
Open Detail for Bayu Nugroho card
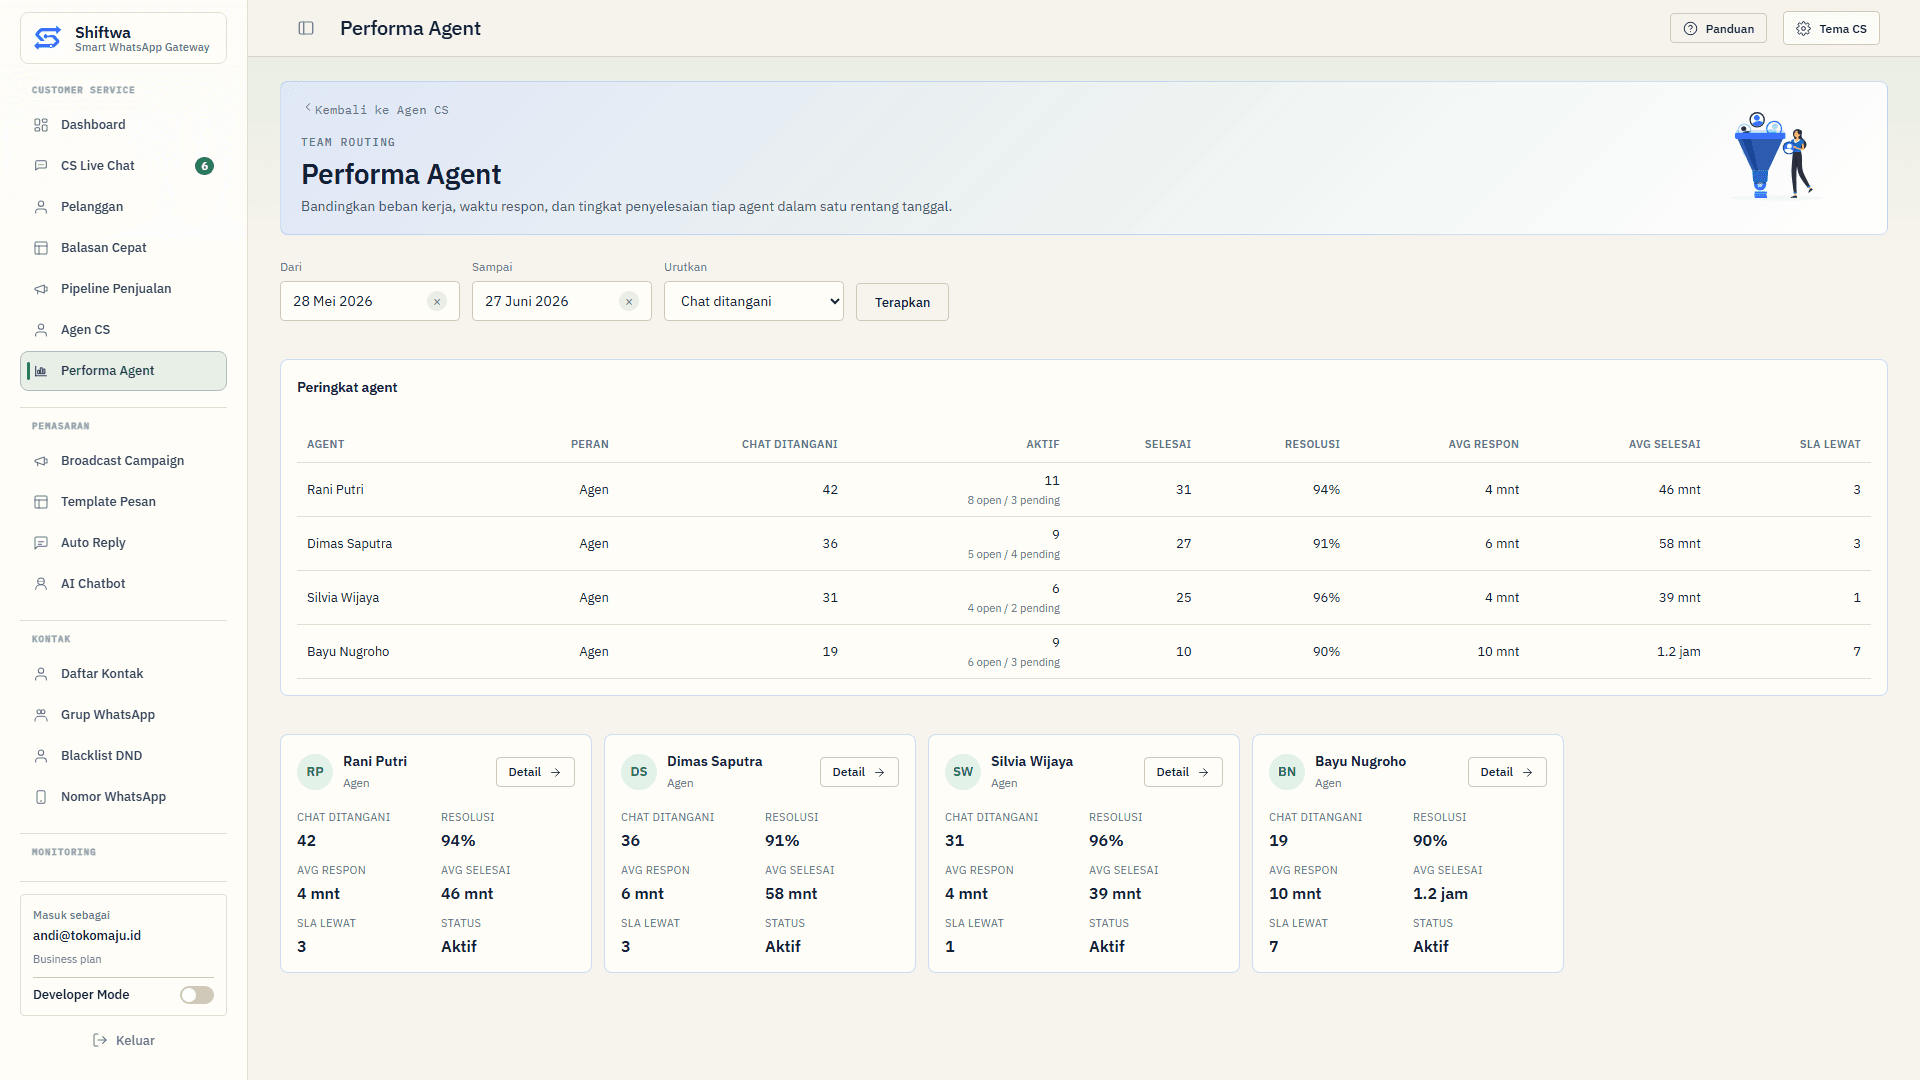[x=1507, y=772]
